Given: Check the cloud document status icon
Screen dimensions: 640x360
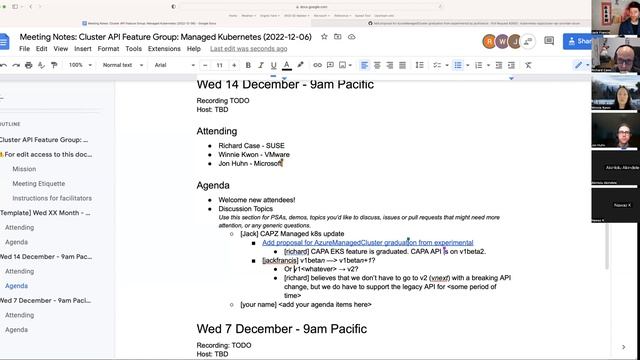Looking at the screenshot, I should pyautogui.click(x=351, y=37).
